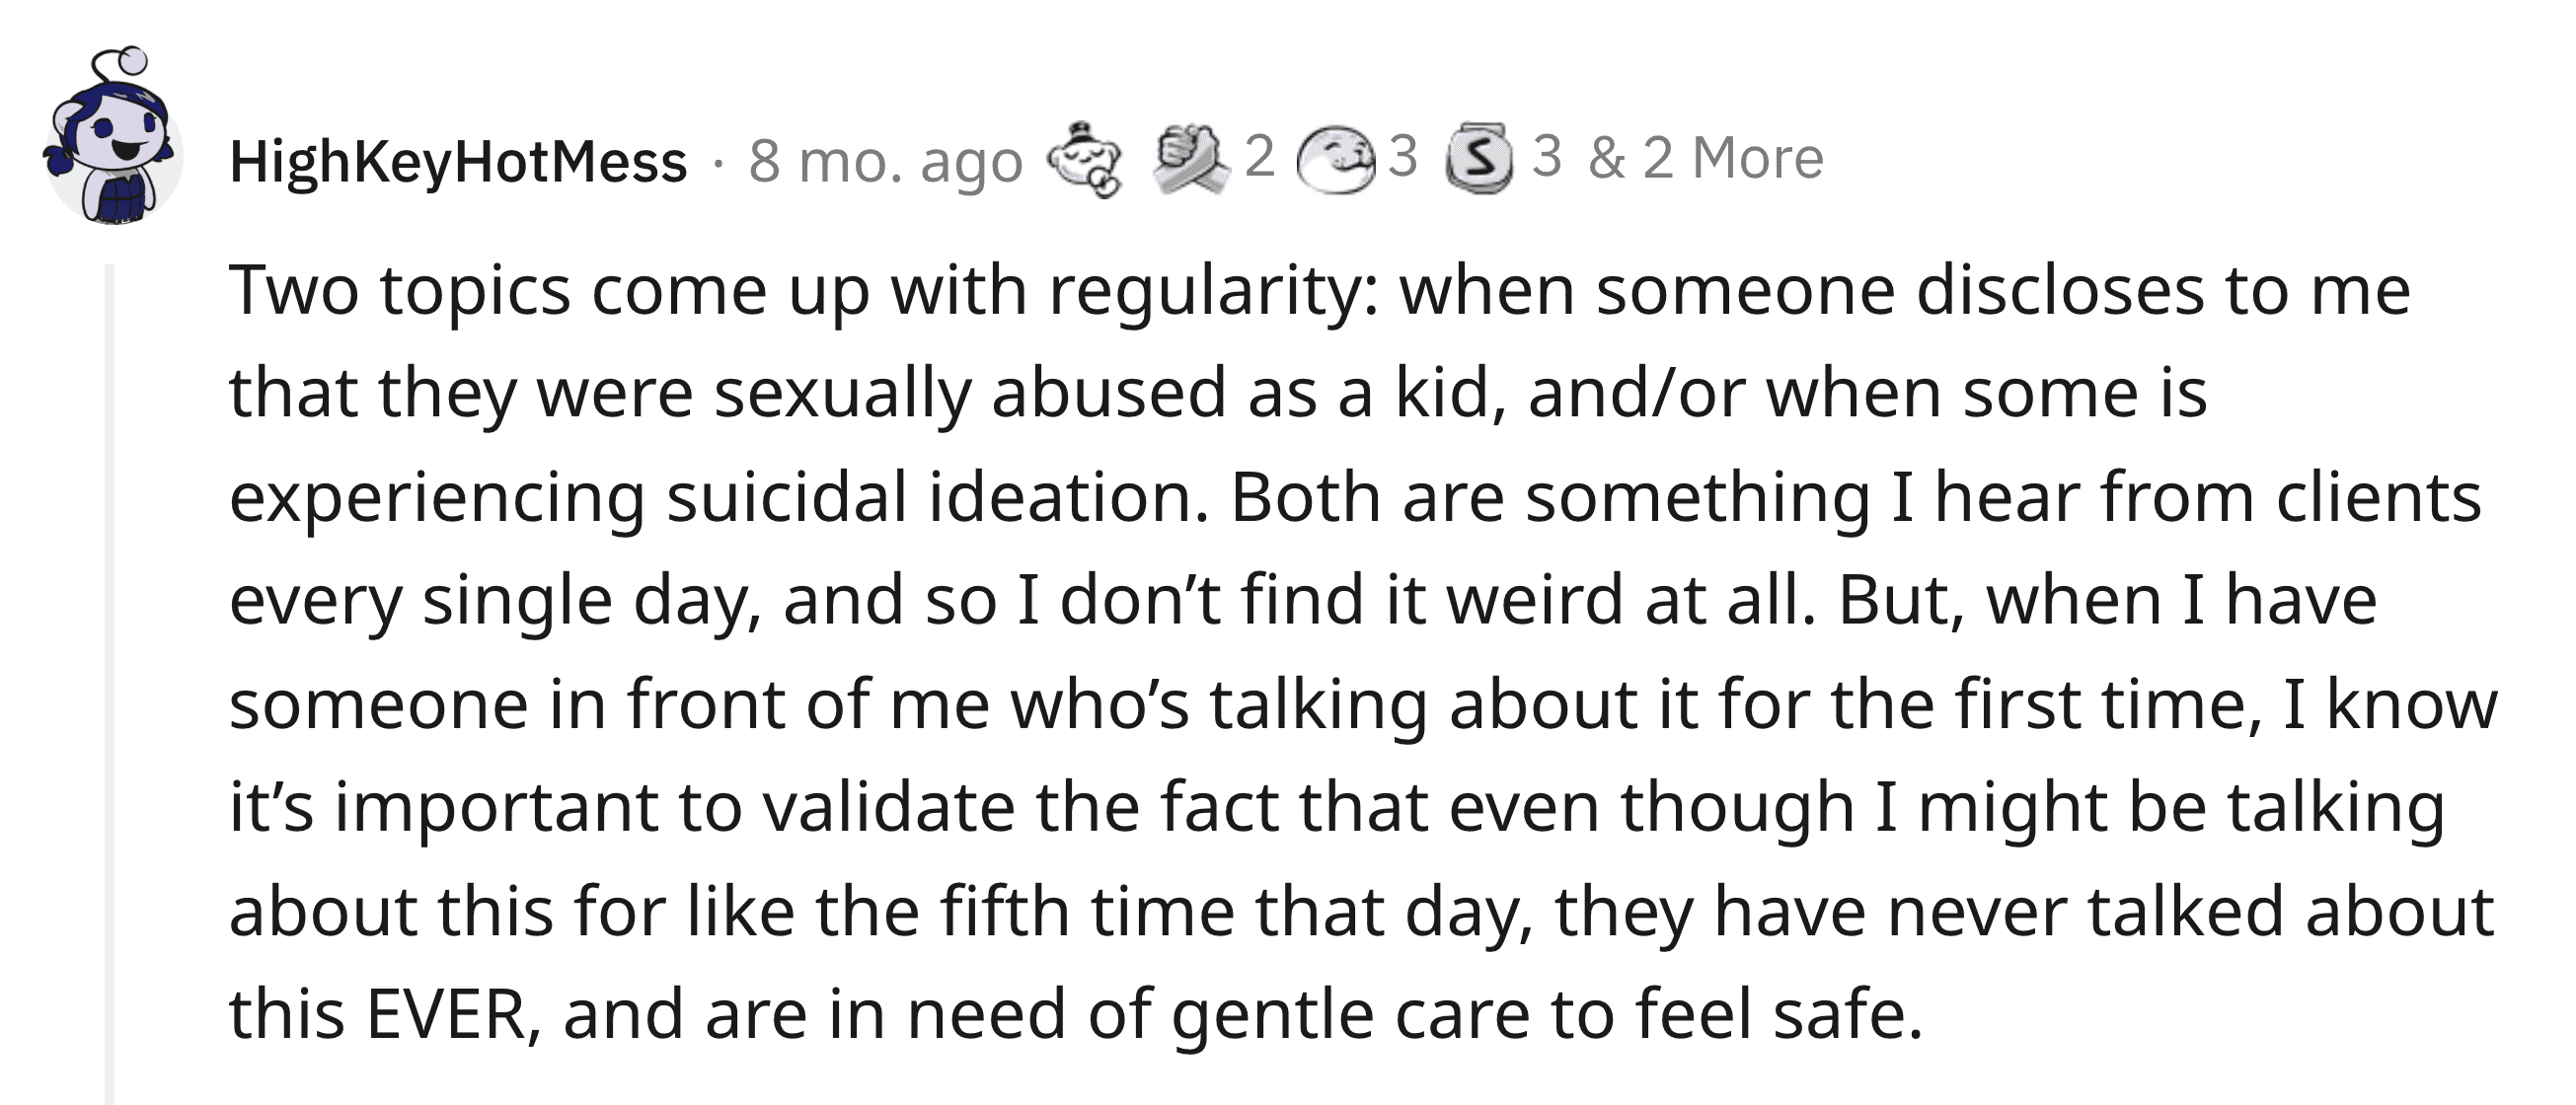This screenshot has width=2576, height=1105.
Task: Collapse the comment using the vertical thread line
Action: [110, 684]
